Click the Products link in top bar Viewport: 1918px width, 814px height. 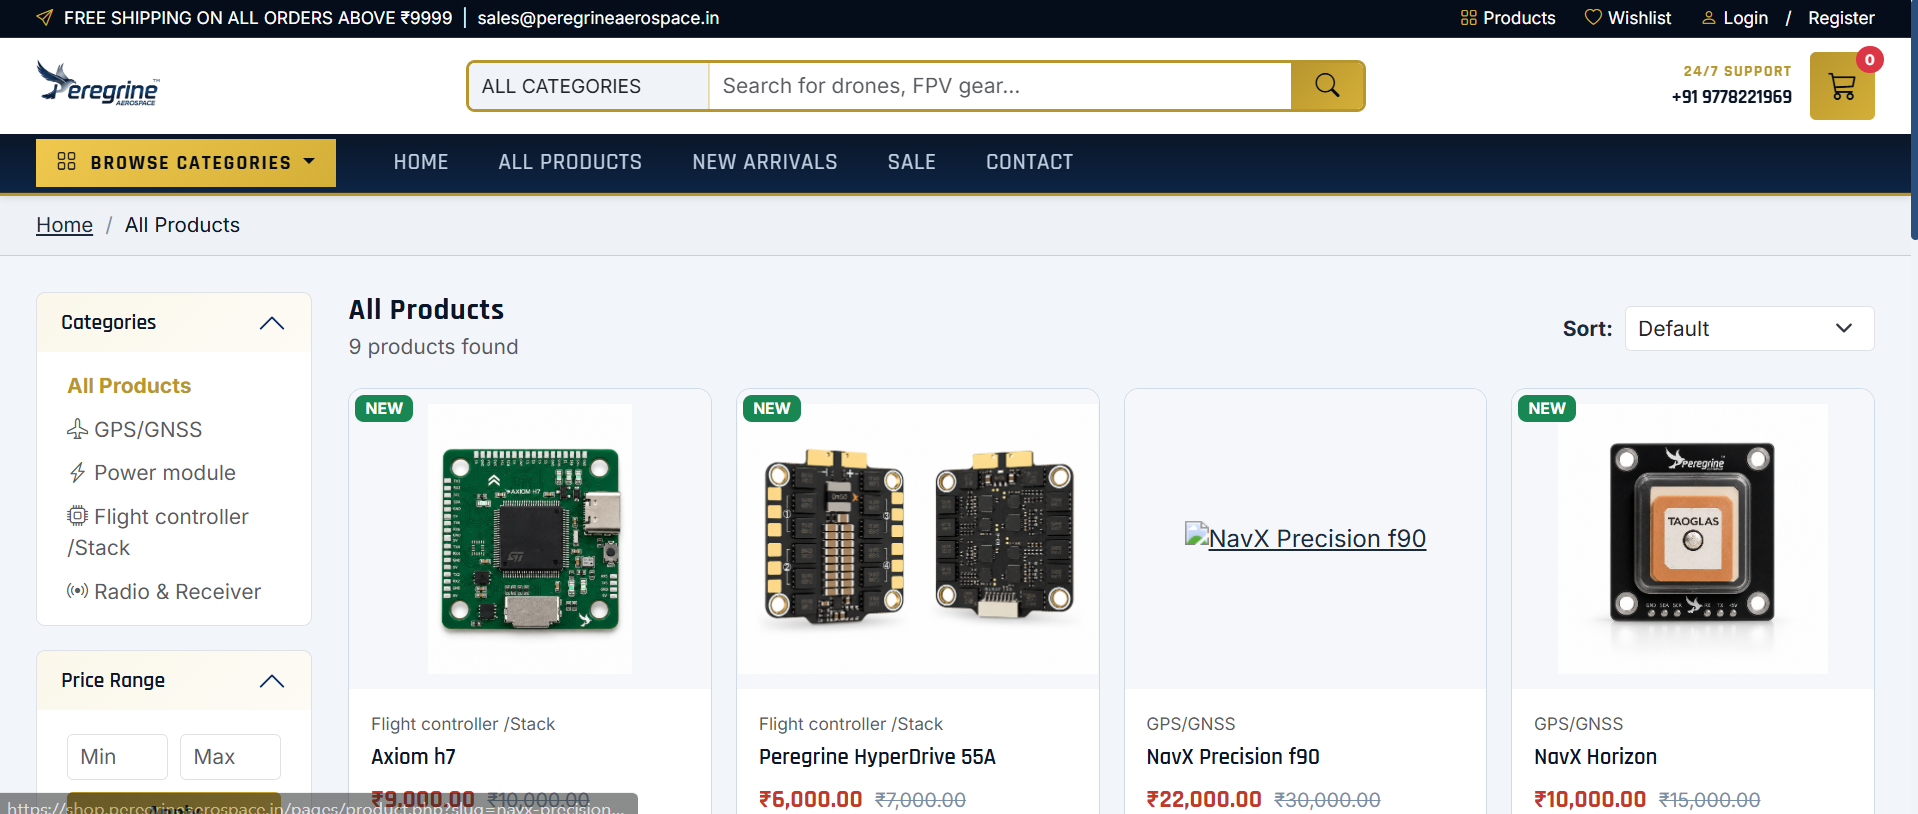pos(1519,18)
